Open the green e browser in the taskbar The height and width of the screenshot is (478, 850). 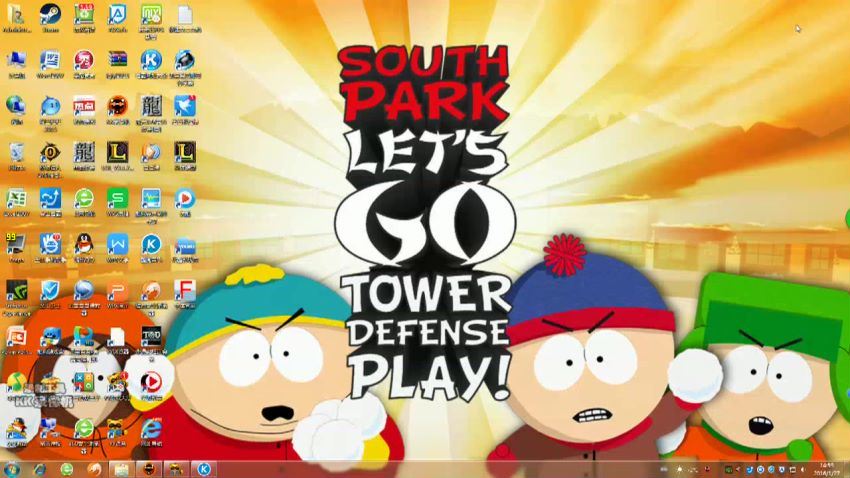[x=67, y=469]
